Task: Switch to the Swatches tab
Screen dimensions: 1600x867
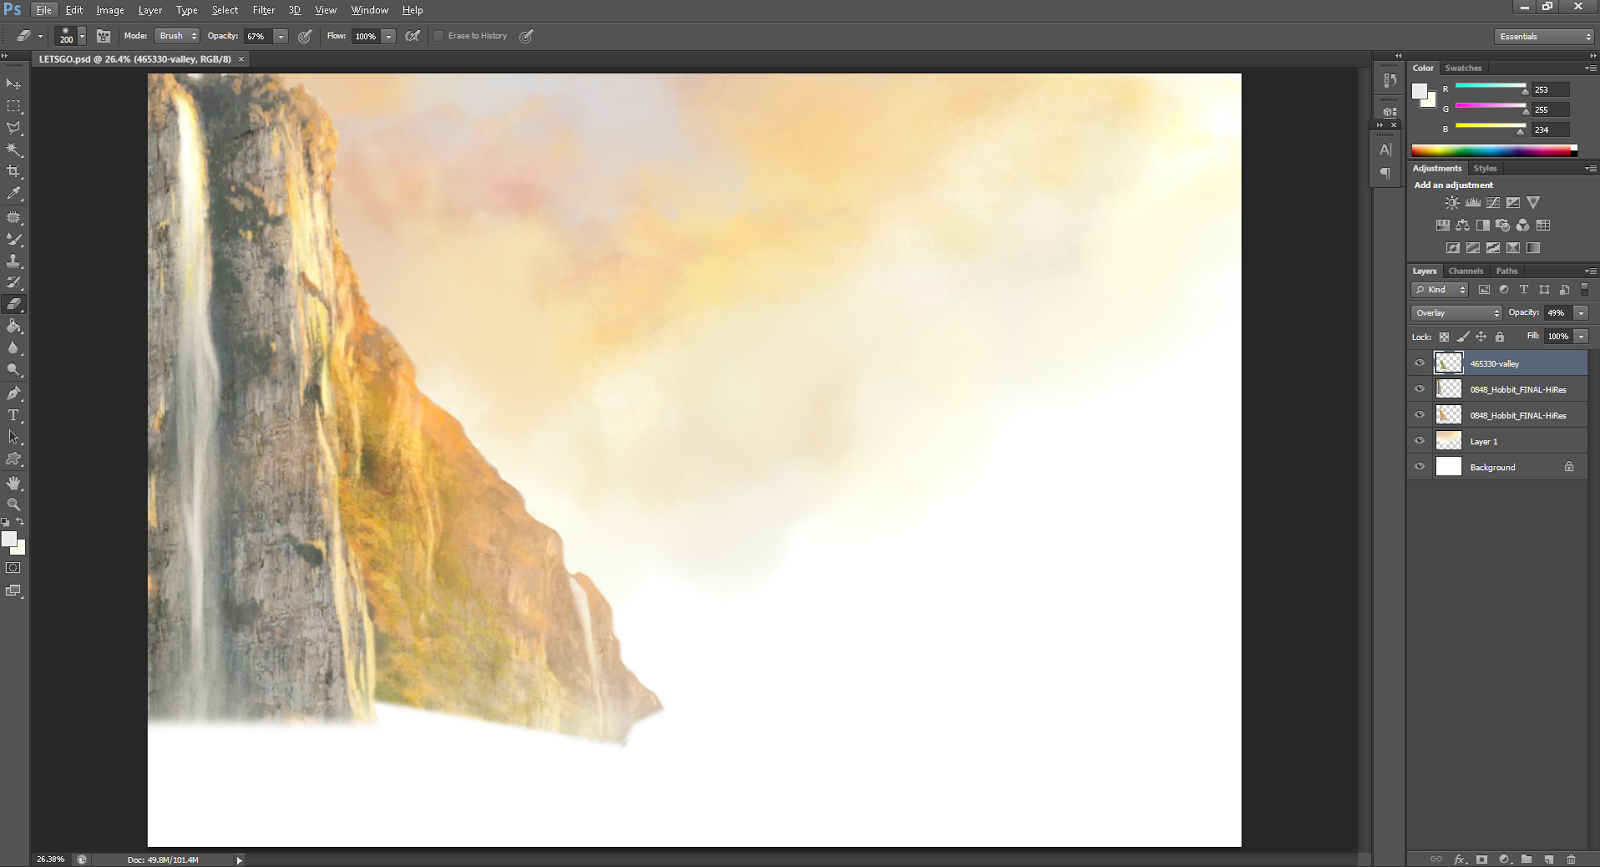Action: click(1463, 68)
